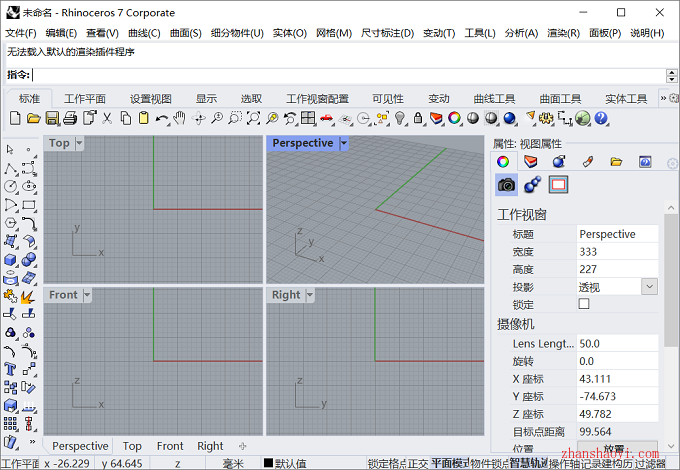Open the 文件(F) menu
680x470 pixels.
click(20, 33)
